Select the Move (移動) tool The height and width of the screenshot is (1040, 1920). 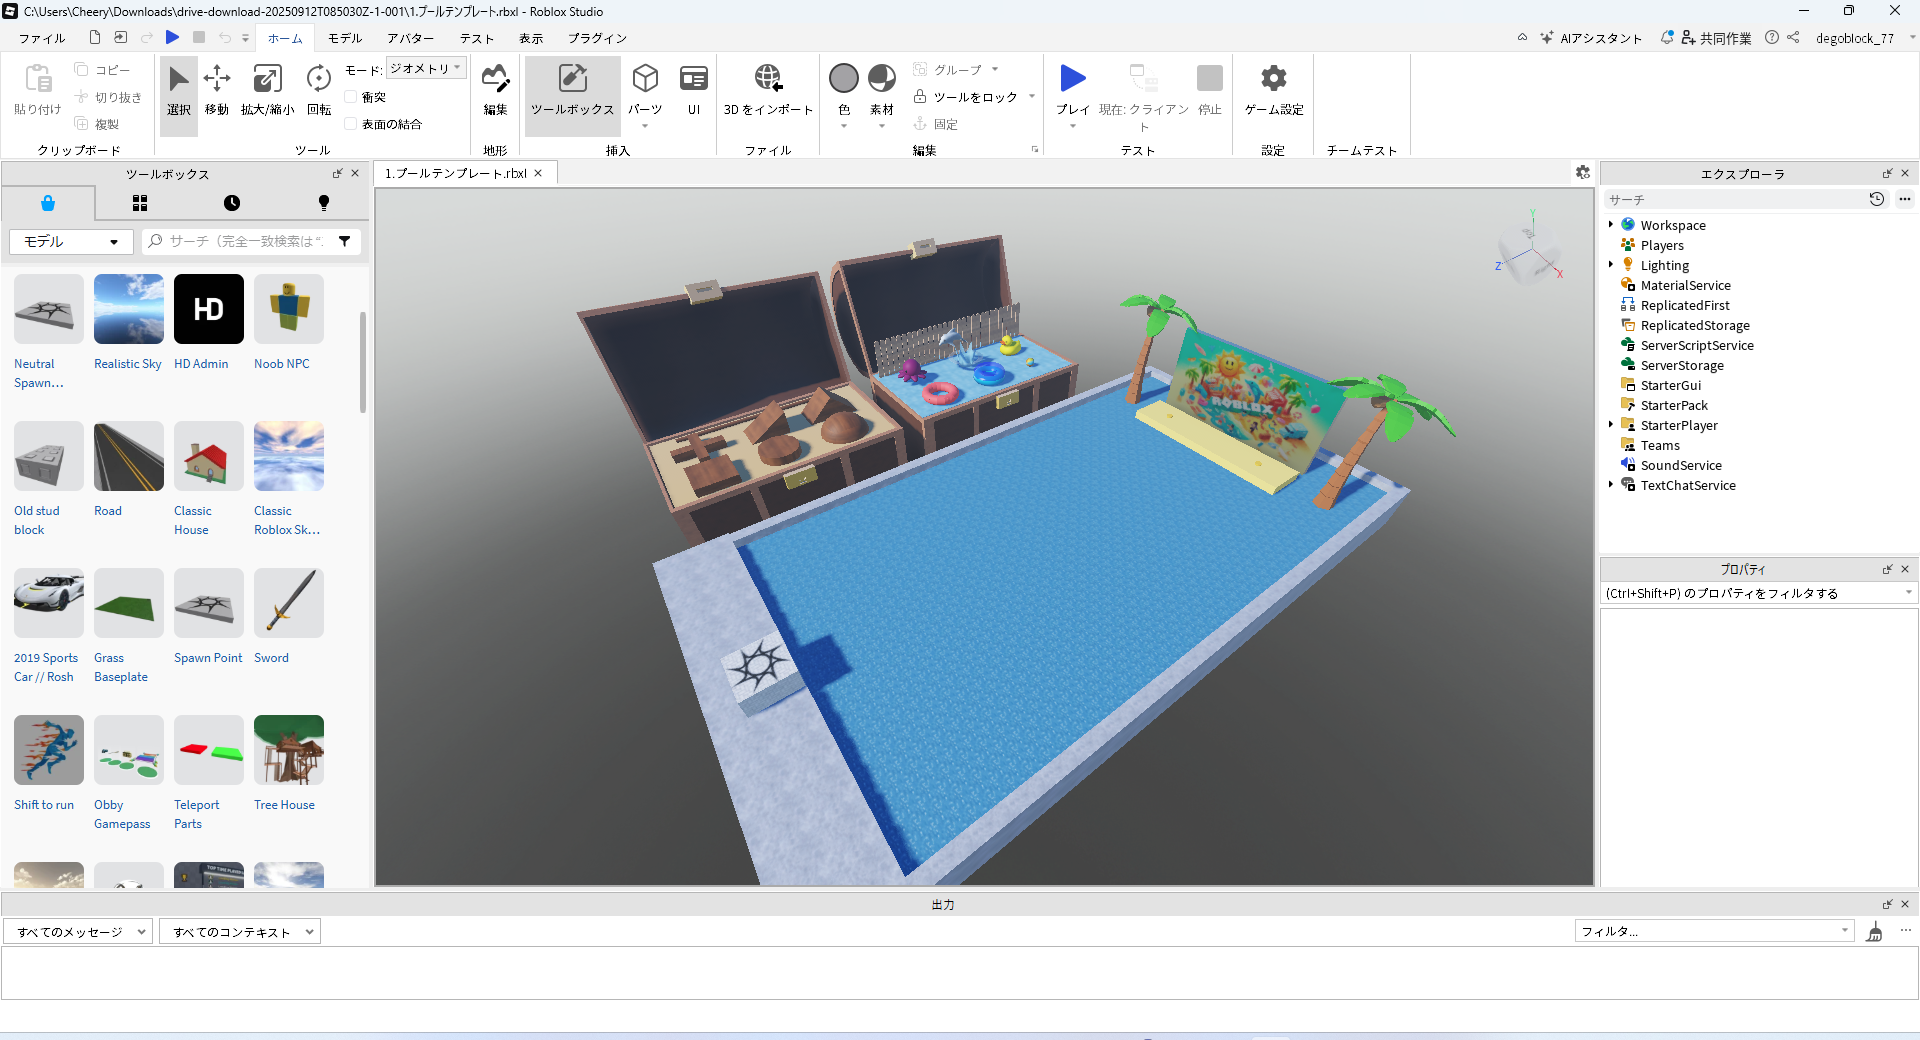(x=217, y=90)
